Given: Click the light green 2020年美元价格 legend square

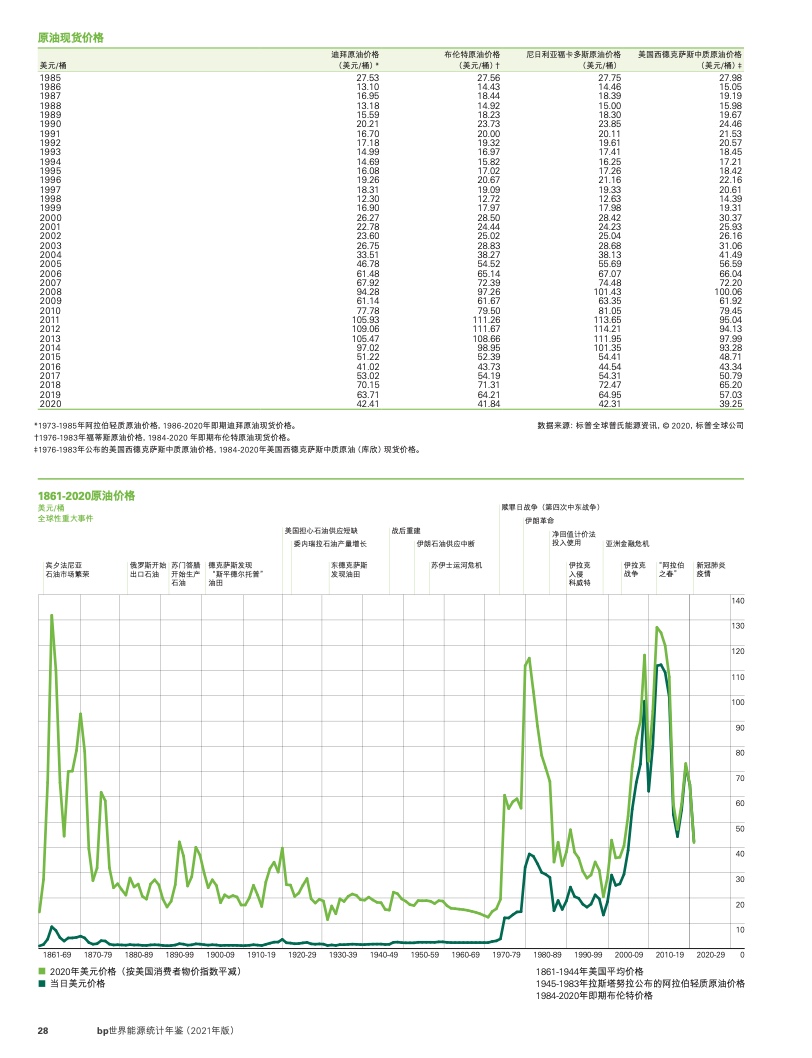Looking at the screenshot, I should [x=42, y=971].
